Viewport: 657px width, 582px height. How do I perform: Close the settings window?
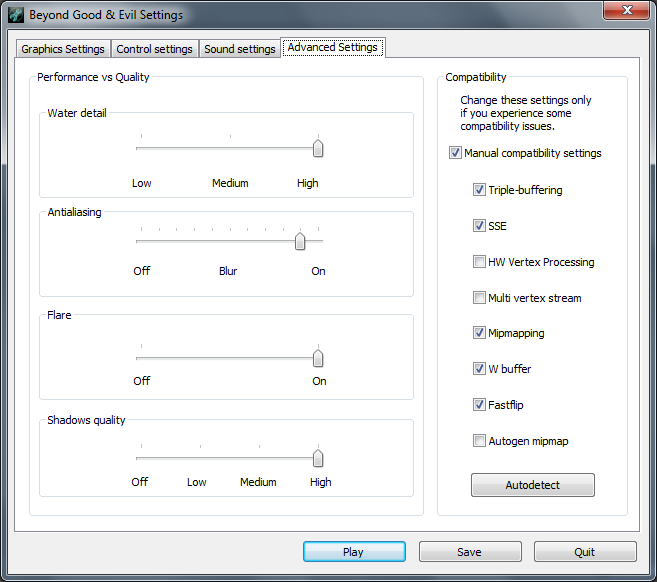point(626,10)
